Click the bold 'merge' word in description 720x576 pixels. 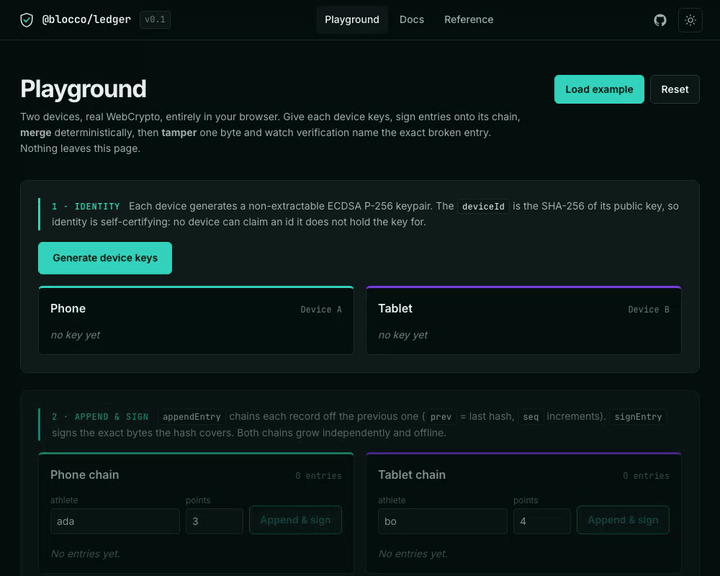tap(36, 133)
